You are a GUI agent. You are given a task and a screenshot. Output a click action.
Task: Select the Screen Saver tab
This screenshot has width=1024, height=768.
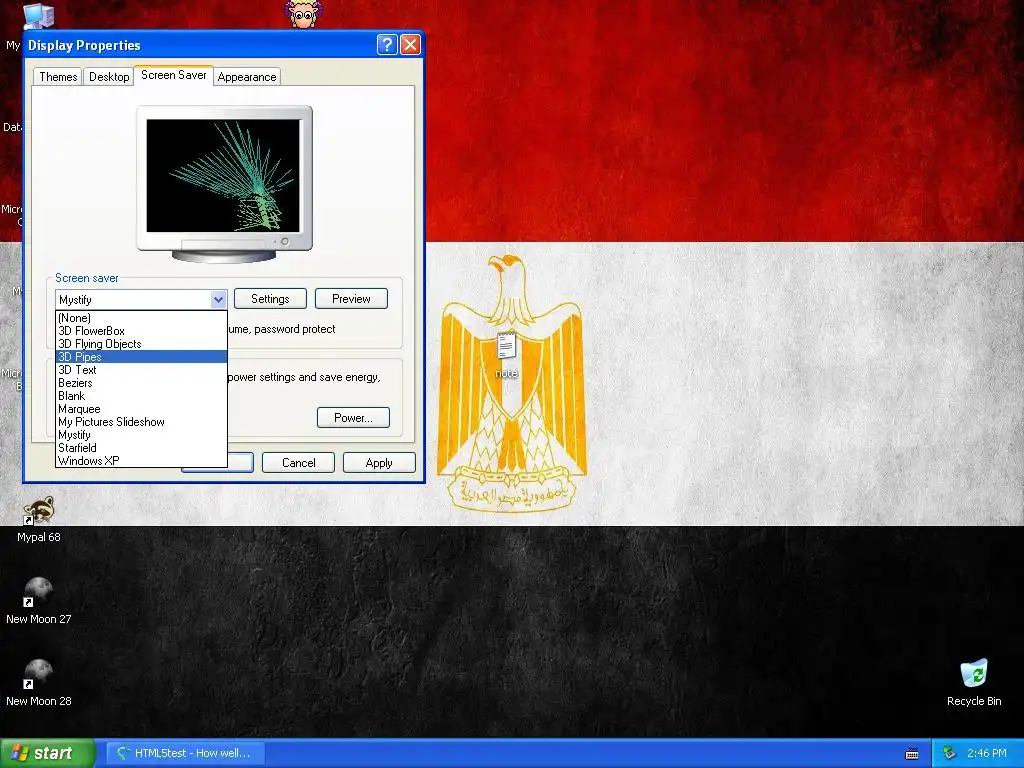tap(174, 75)
